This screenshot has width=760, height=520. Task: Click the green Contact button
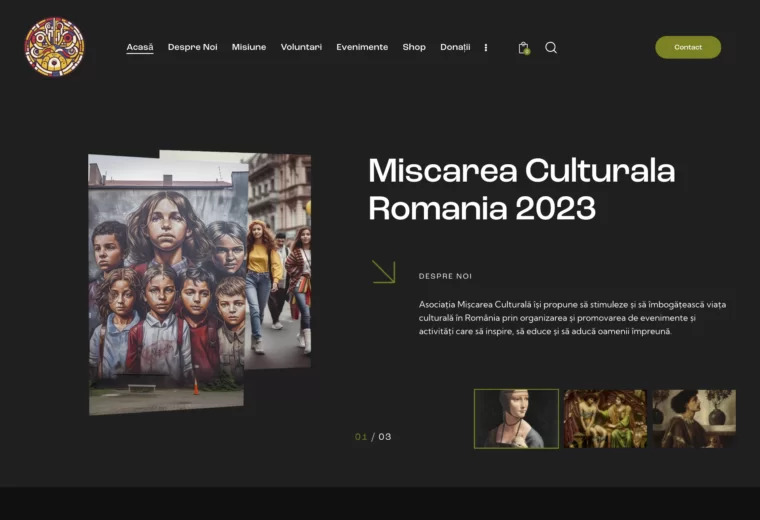pyautogui.click(x=688, y=47)
